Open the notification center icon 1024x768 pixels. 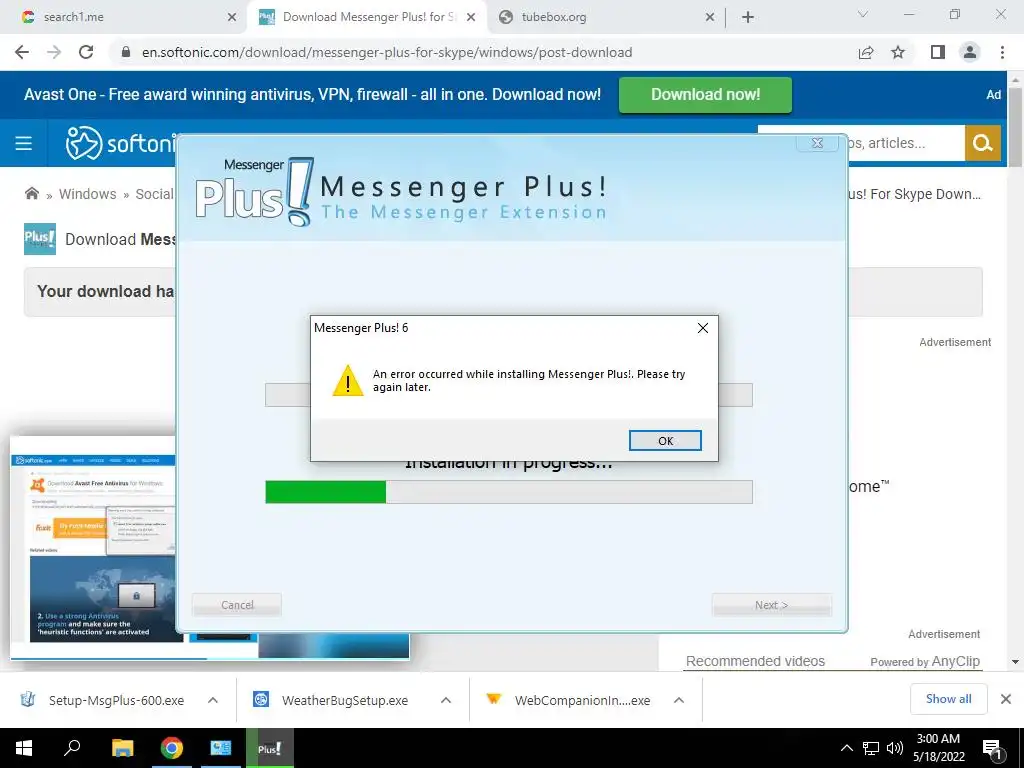click(992, 749)
